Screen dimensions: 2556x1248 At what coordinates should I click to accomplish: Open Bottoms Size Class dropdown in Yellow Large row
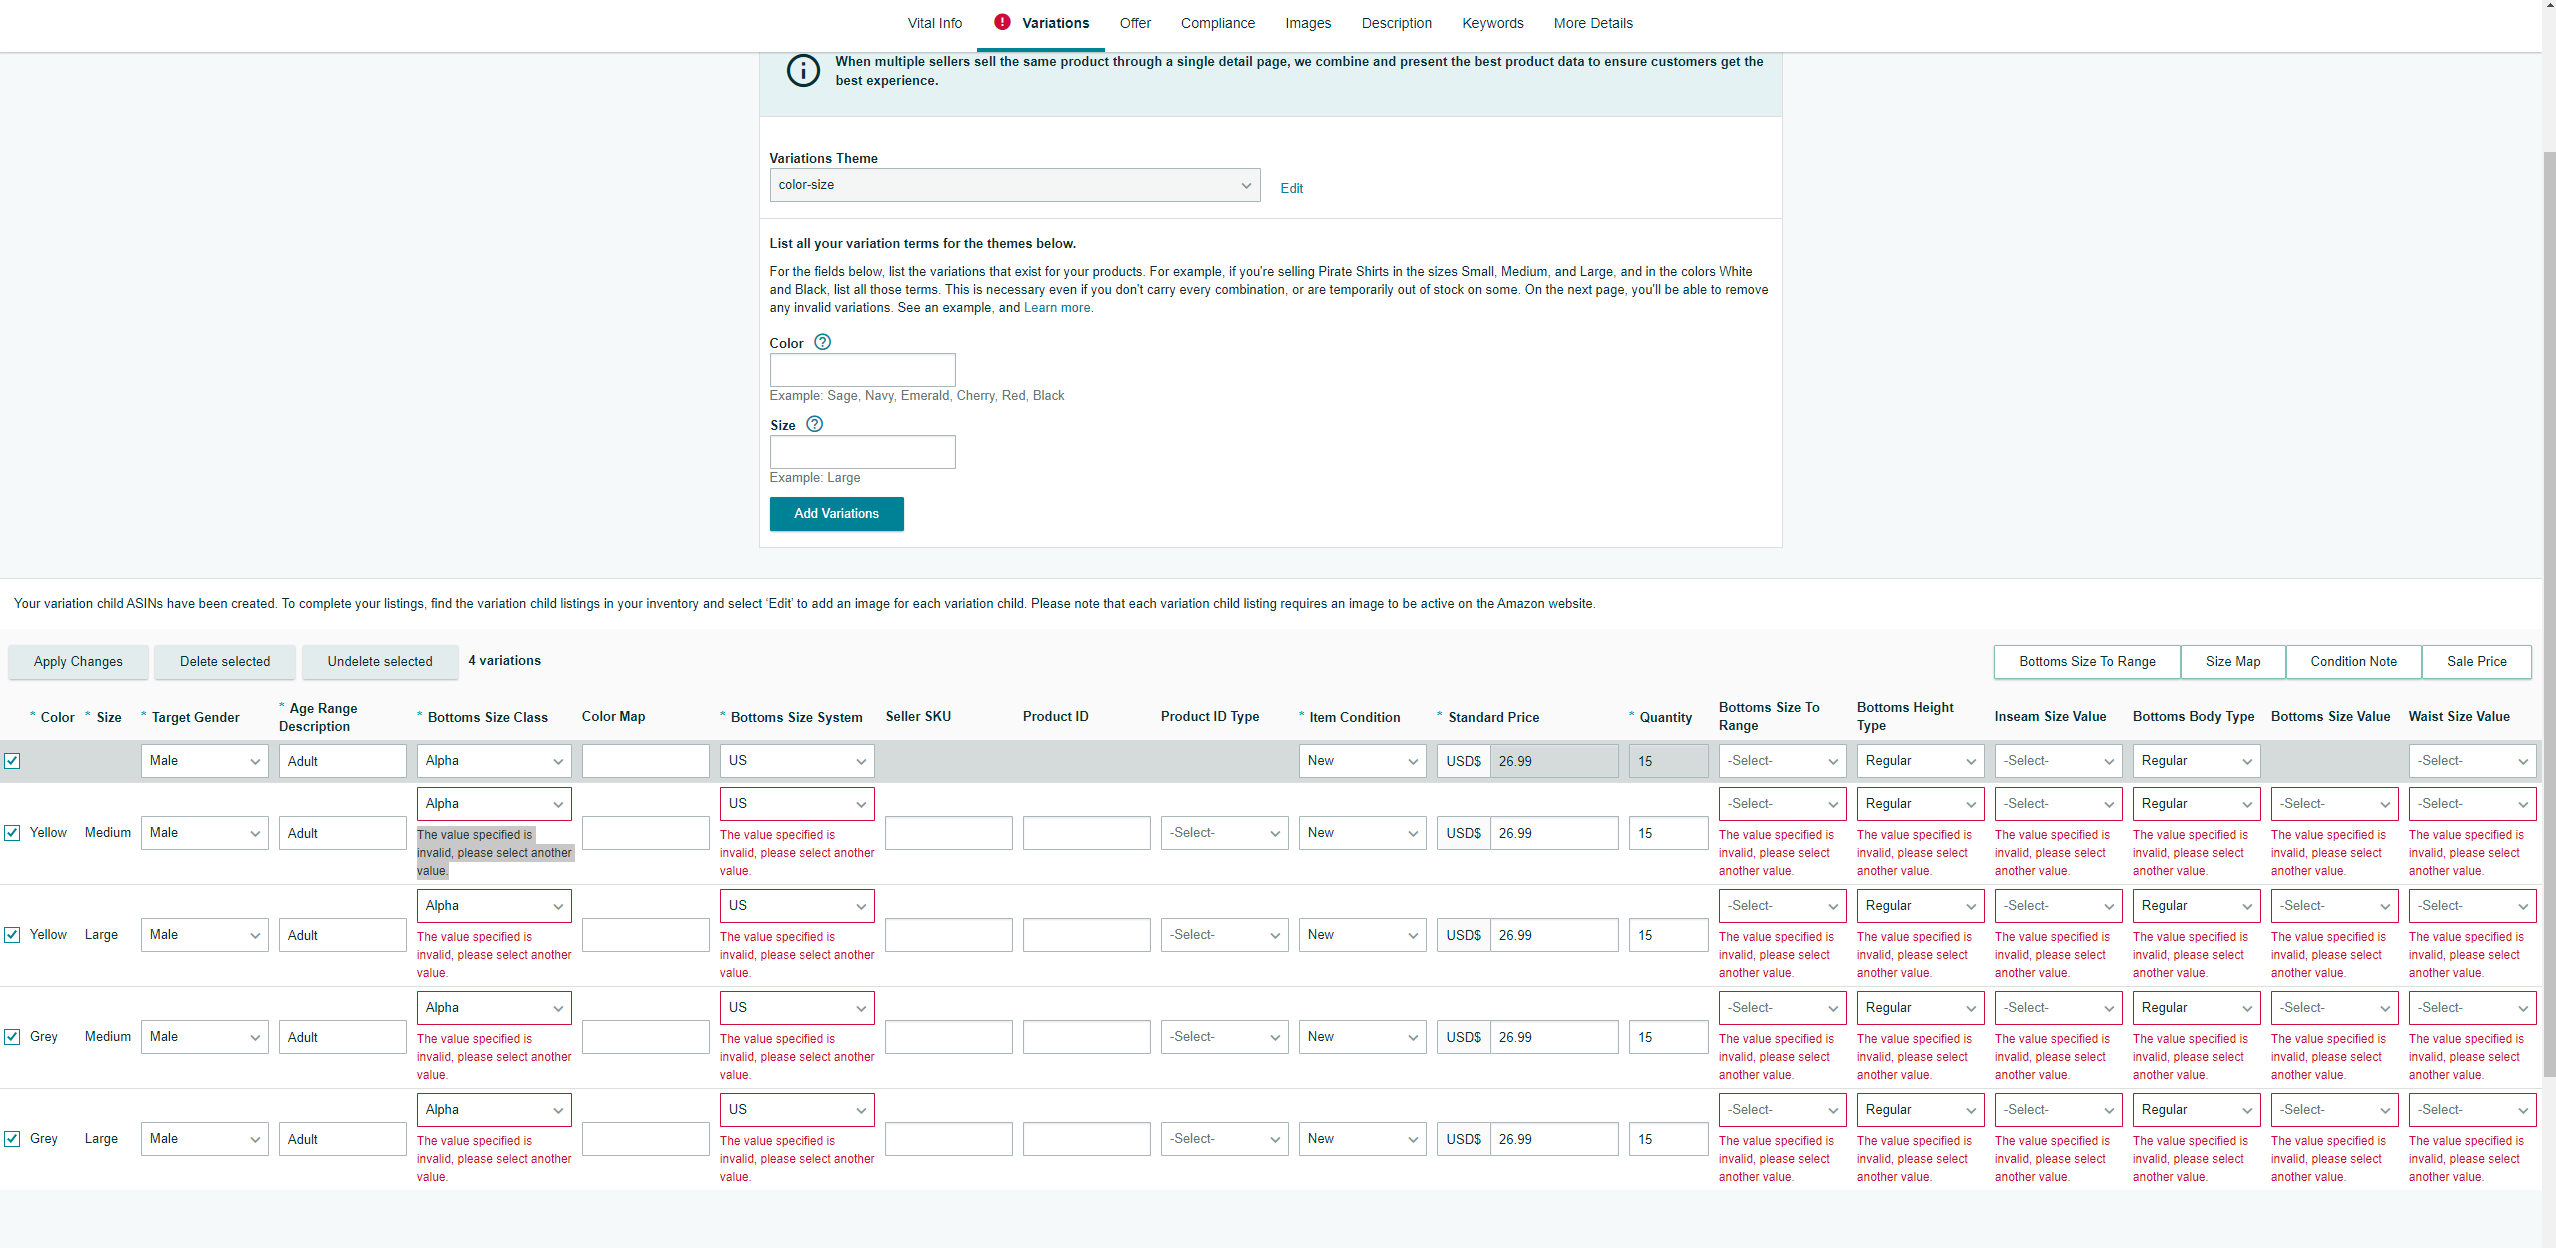[x=494, y=906]
